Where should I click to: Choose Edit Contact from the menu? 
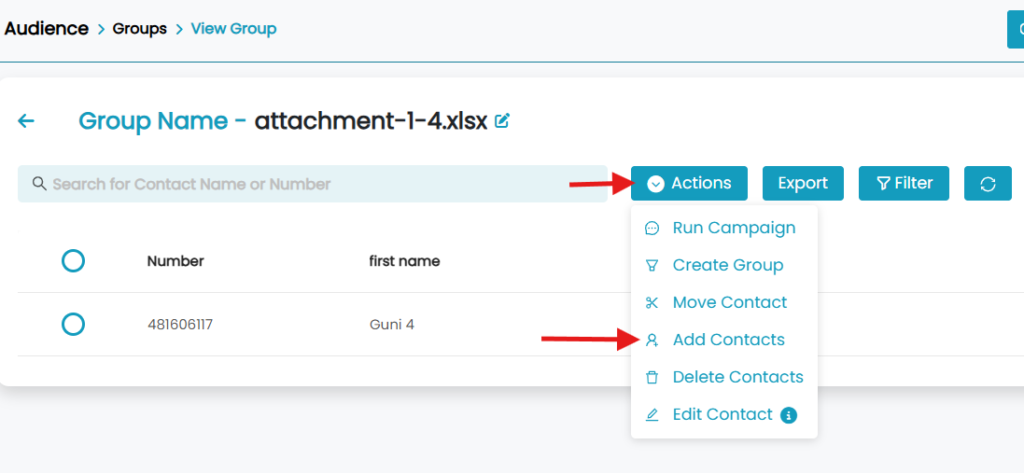point(722,415)
